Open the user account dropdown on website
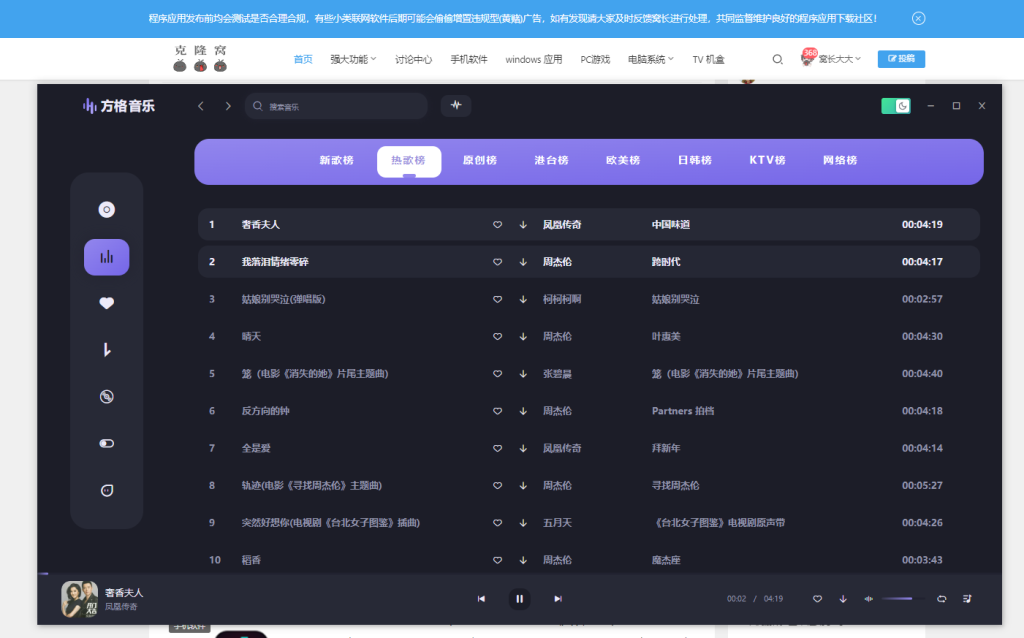Screen dimensions: 1024x638 831,59
